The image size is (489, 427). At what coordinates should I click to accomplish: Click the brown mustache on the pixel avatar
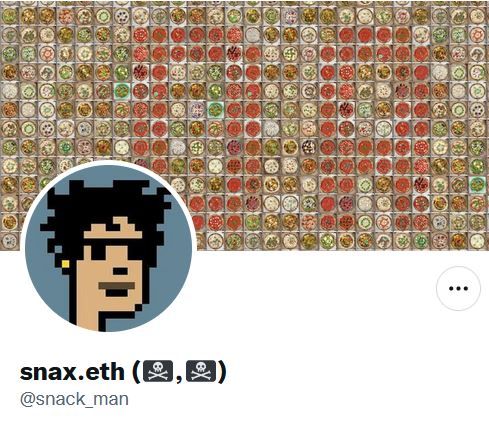click(x=117, y=286)
